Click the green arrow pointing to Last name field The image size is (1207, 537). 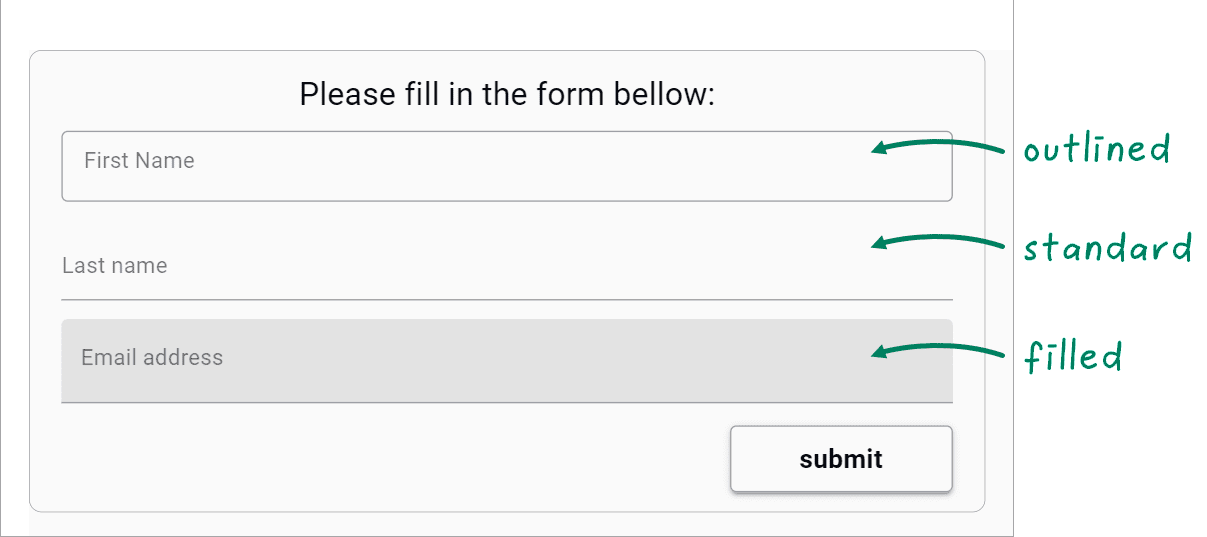pos(937,240)
